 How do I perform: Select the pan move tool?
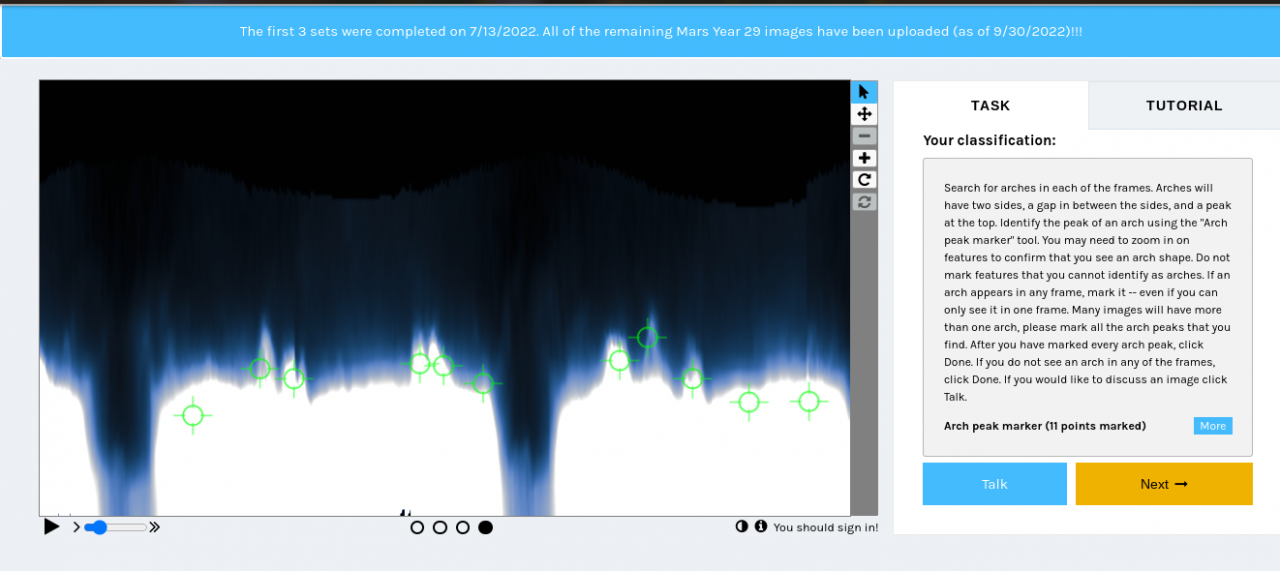click(x=864, y=114)
